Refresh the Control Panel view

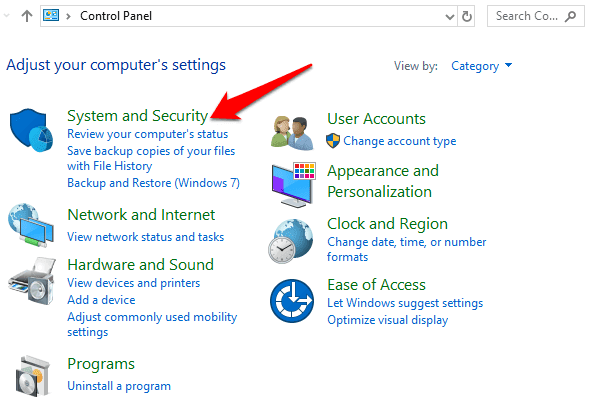[x=467, y=16]
